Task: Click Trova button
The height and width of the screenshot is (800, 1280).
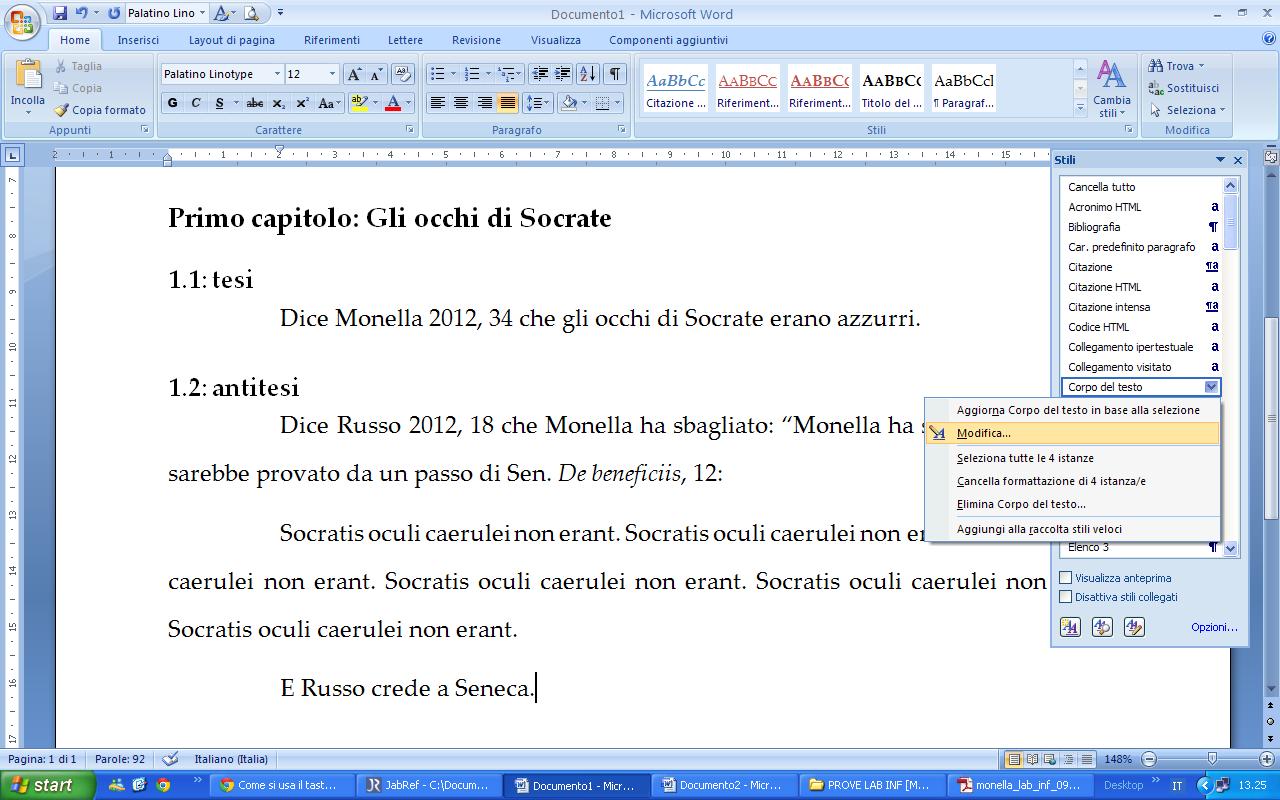Action: click(x=1177, y=66)
